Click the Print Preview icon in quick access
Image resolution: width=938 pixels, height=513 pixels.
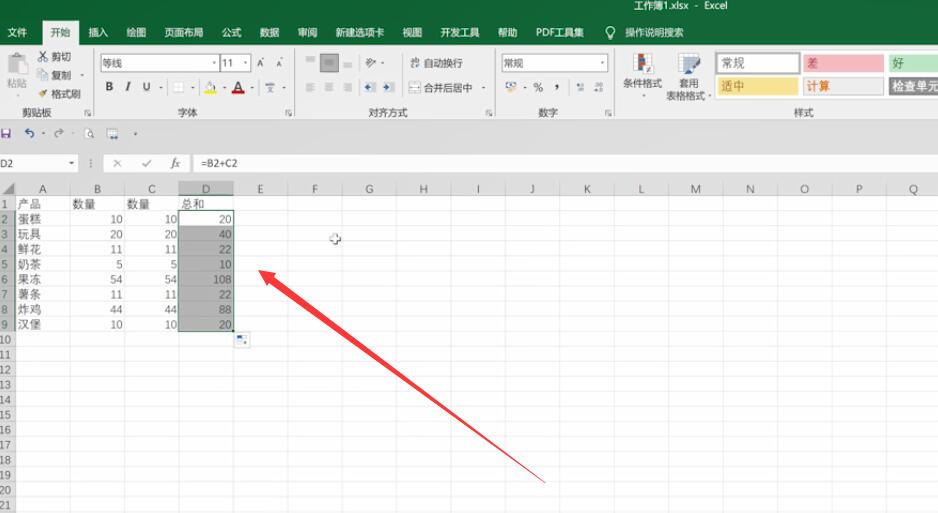pyautogui.click(x=89, y=133)
